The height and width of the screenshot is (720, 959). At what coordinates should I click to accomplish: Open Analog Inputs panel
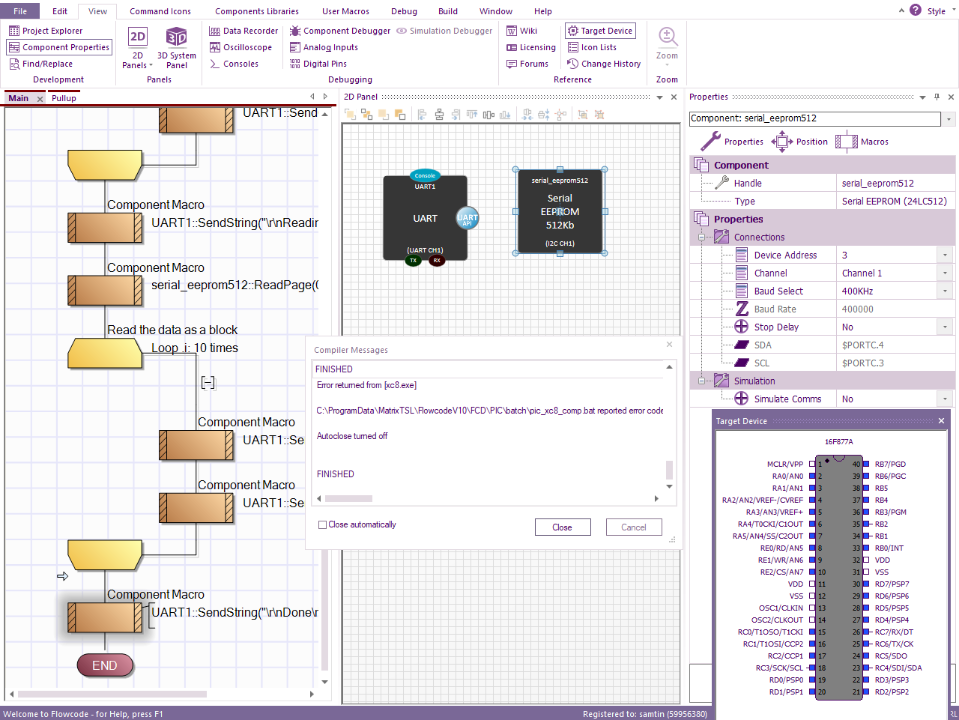(x=324, y=47)
